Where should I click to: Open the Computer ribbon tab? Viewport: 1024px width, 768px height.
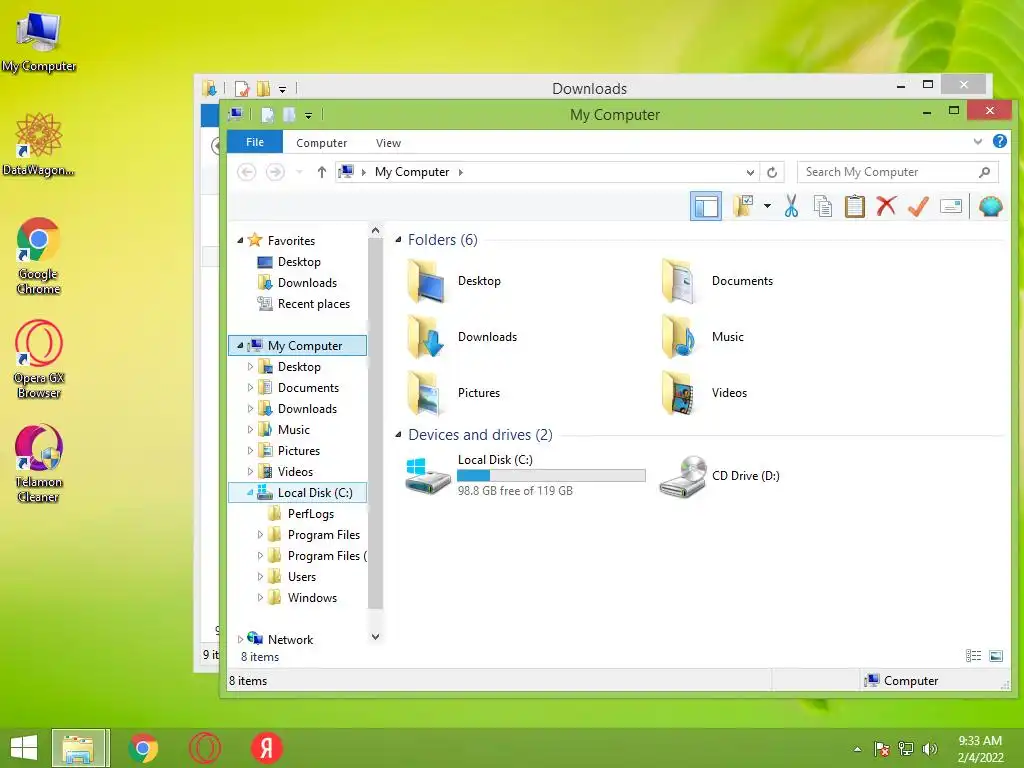(x=321, y=142)
